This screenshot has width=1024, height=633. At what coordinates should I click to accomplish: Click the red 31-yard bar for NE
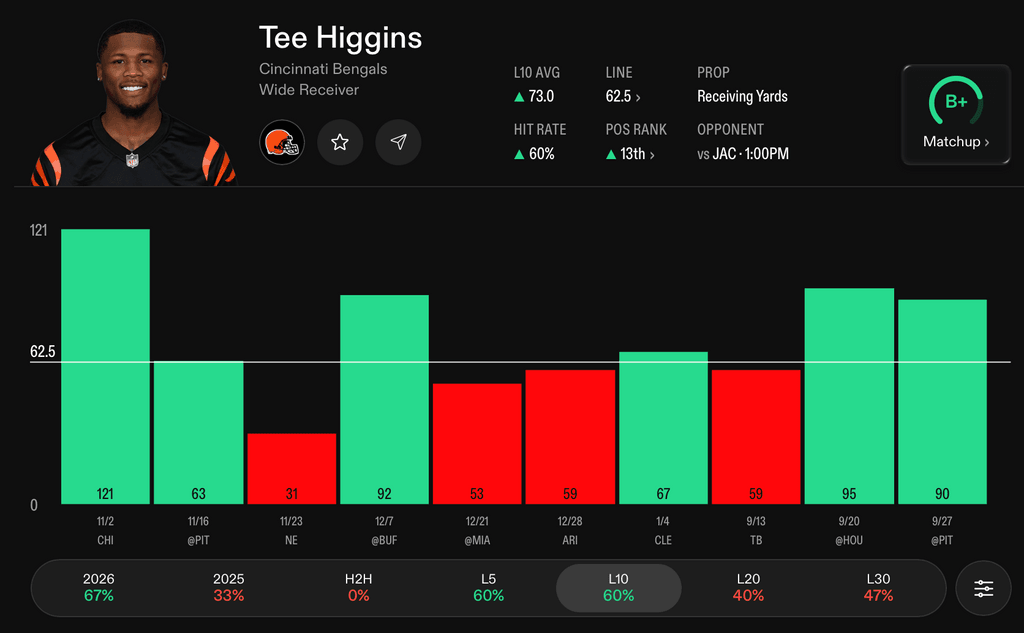[x=291, y=468]
